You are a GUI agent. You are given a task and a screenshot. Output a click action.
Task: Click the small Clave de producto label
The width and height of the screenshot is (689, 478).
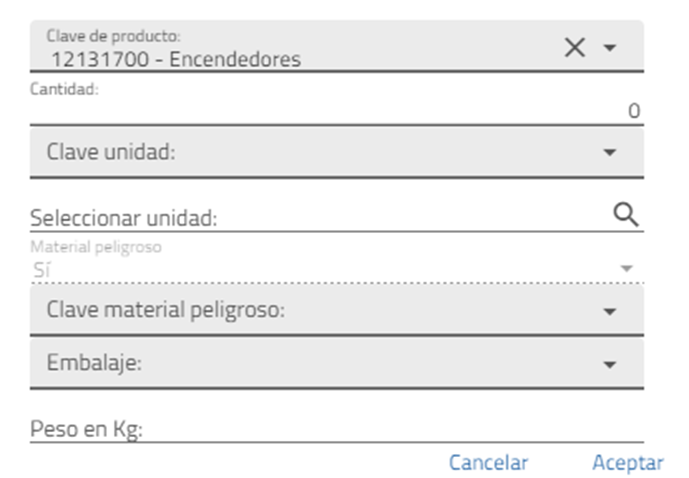tap(113, 36)
